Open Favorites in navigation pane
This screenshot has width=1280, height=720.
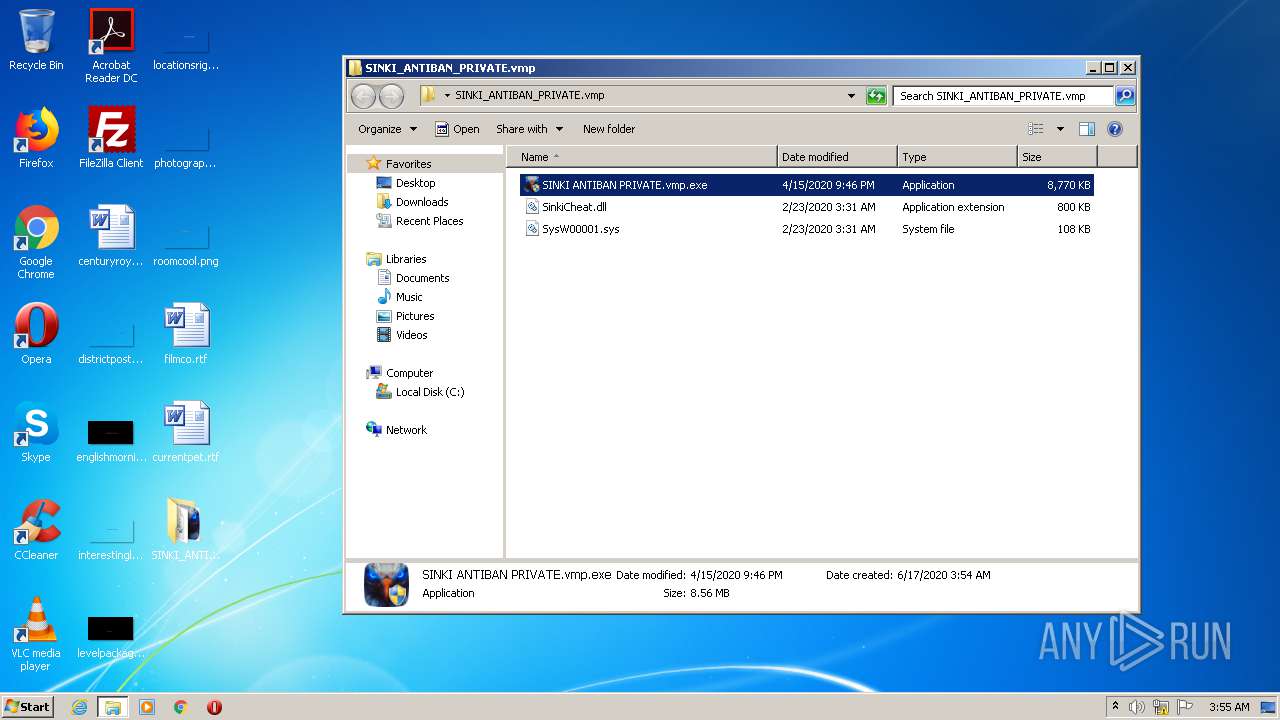[408, 164]
